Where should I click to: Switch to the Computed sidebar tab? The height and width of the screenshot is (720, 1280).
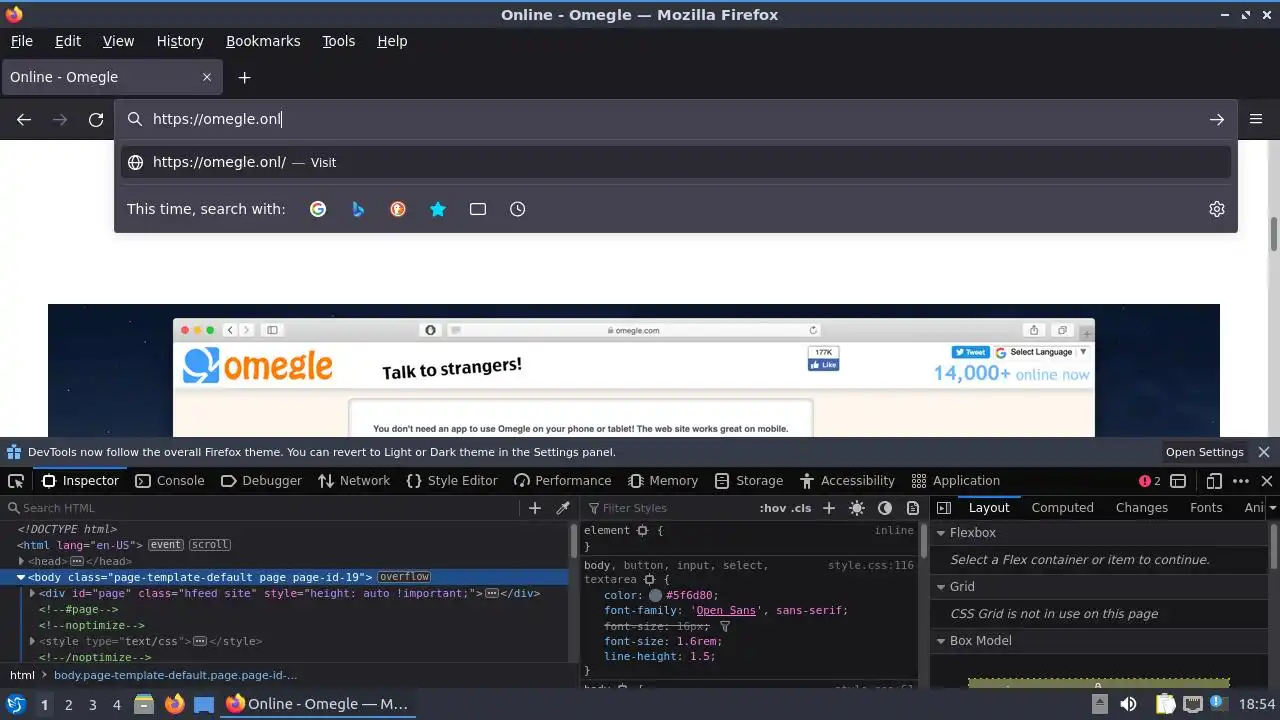click(x=1062, y=508)
